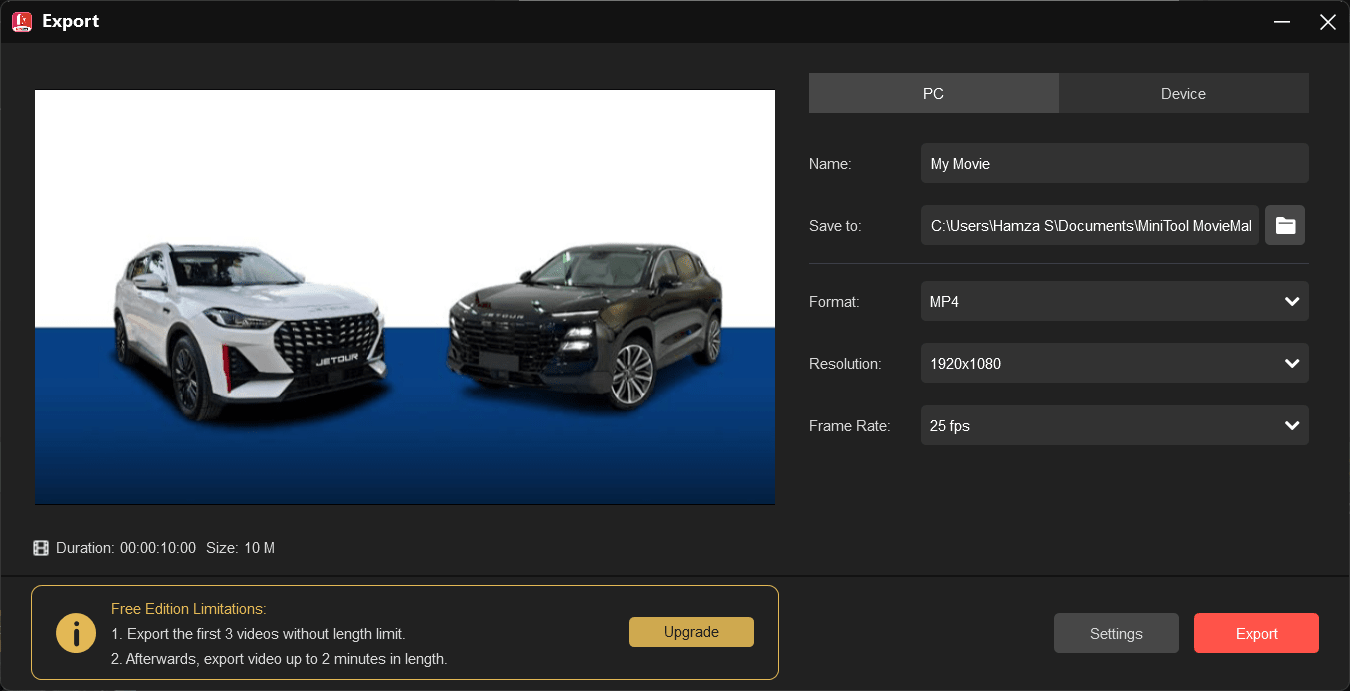
Task: Open the Resolution dropdown showing 1920x1080
Action: tap(1114, 363)
